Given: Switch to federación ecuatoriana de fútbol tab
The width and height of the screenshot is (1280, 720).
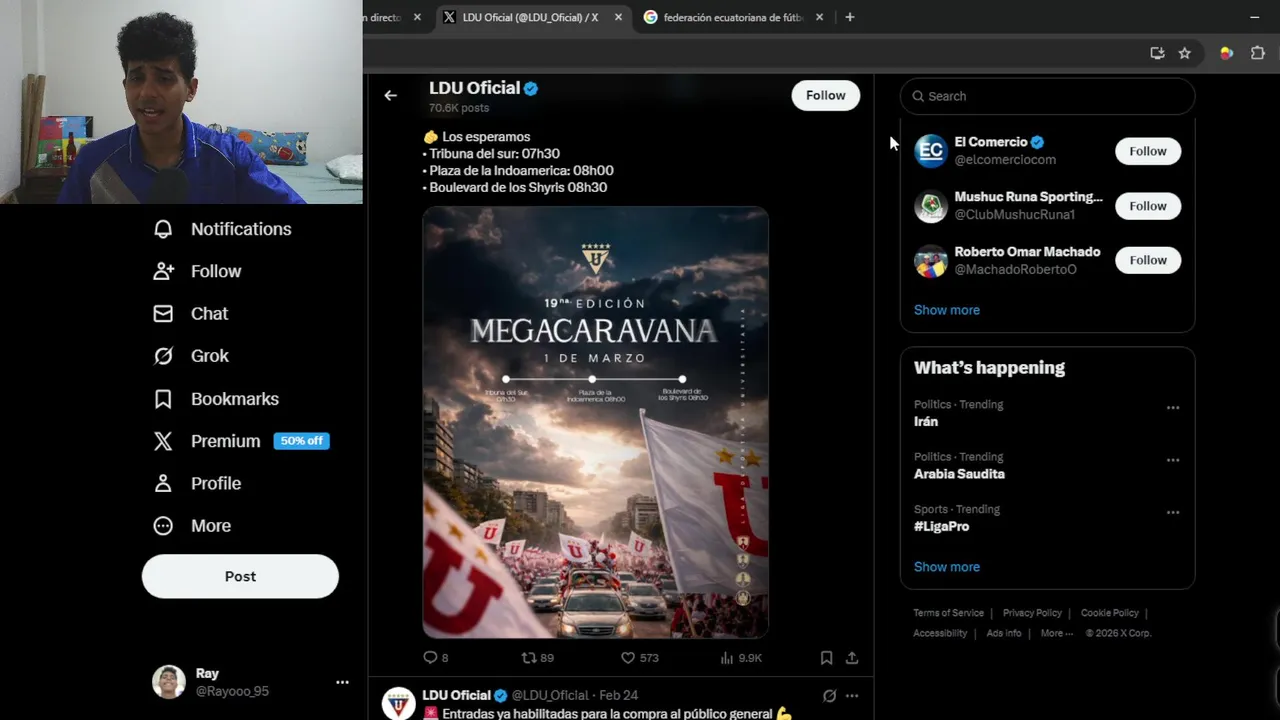Looking at the screenshot, I should pyautogui.click(x=733, y=17).
